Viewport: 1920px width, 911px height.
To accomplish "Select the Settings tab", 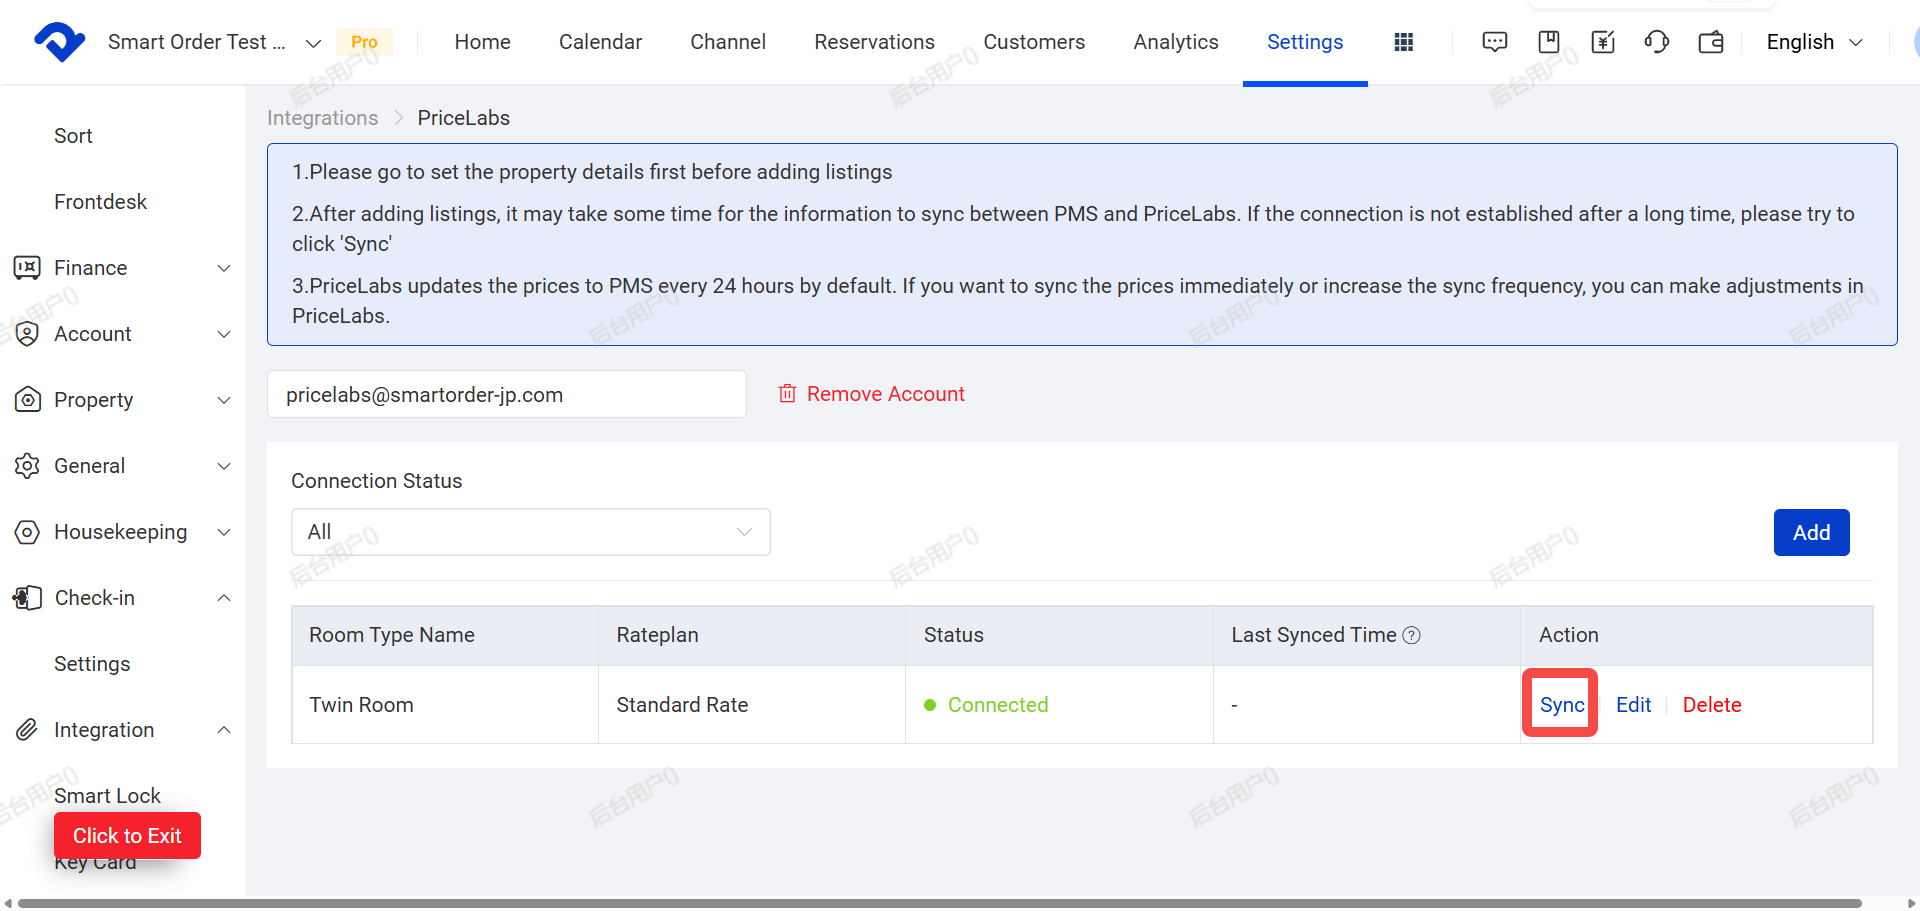I will pyautogui.click(x=1305, y=42).
